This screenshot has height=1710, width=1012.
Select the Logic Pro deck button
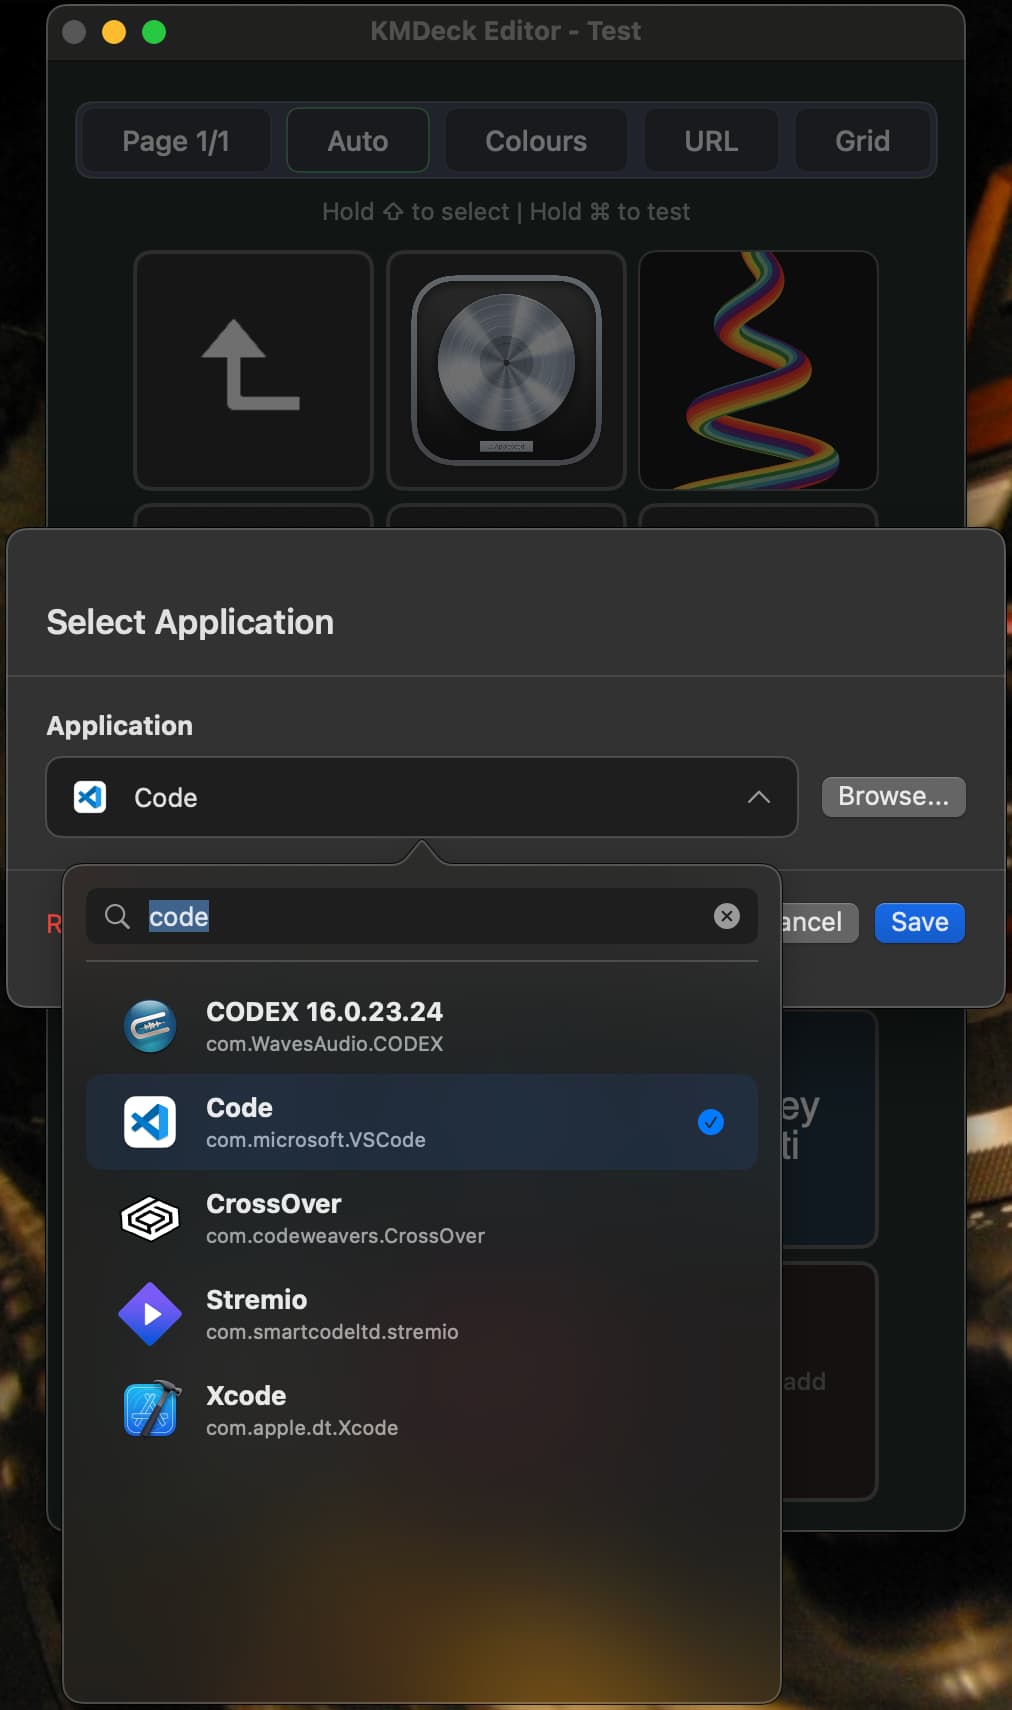coord(506,369)
